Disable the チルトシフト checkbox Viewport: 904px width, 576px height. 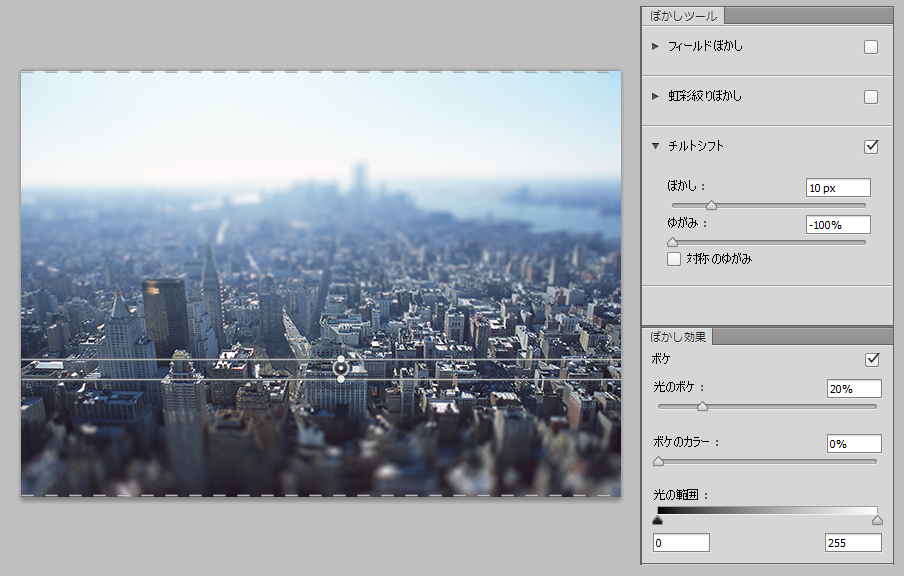click(x=871, y=146)
